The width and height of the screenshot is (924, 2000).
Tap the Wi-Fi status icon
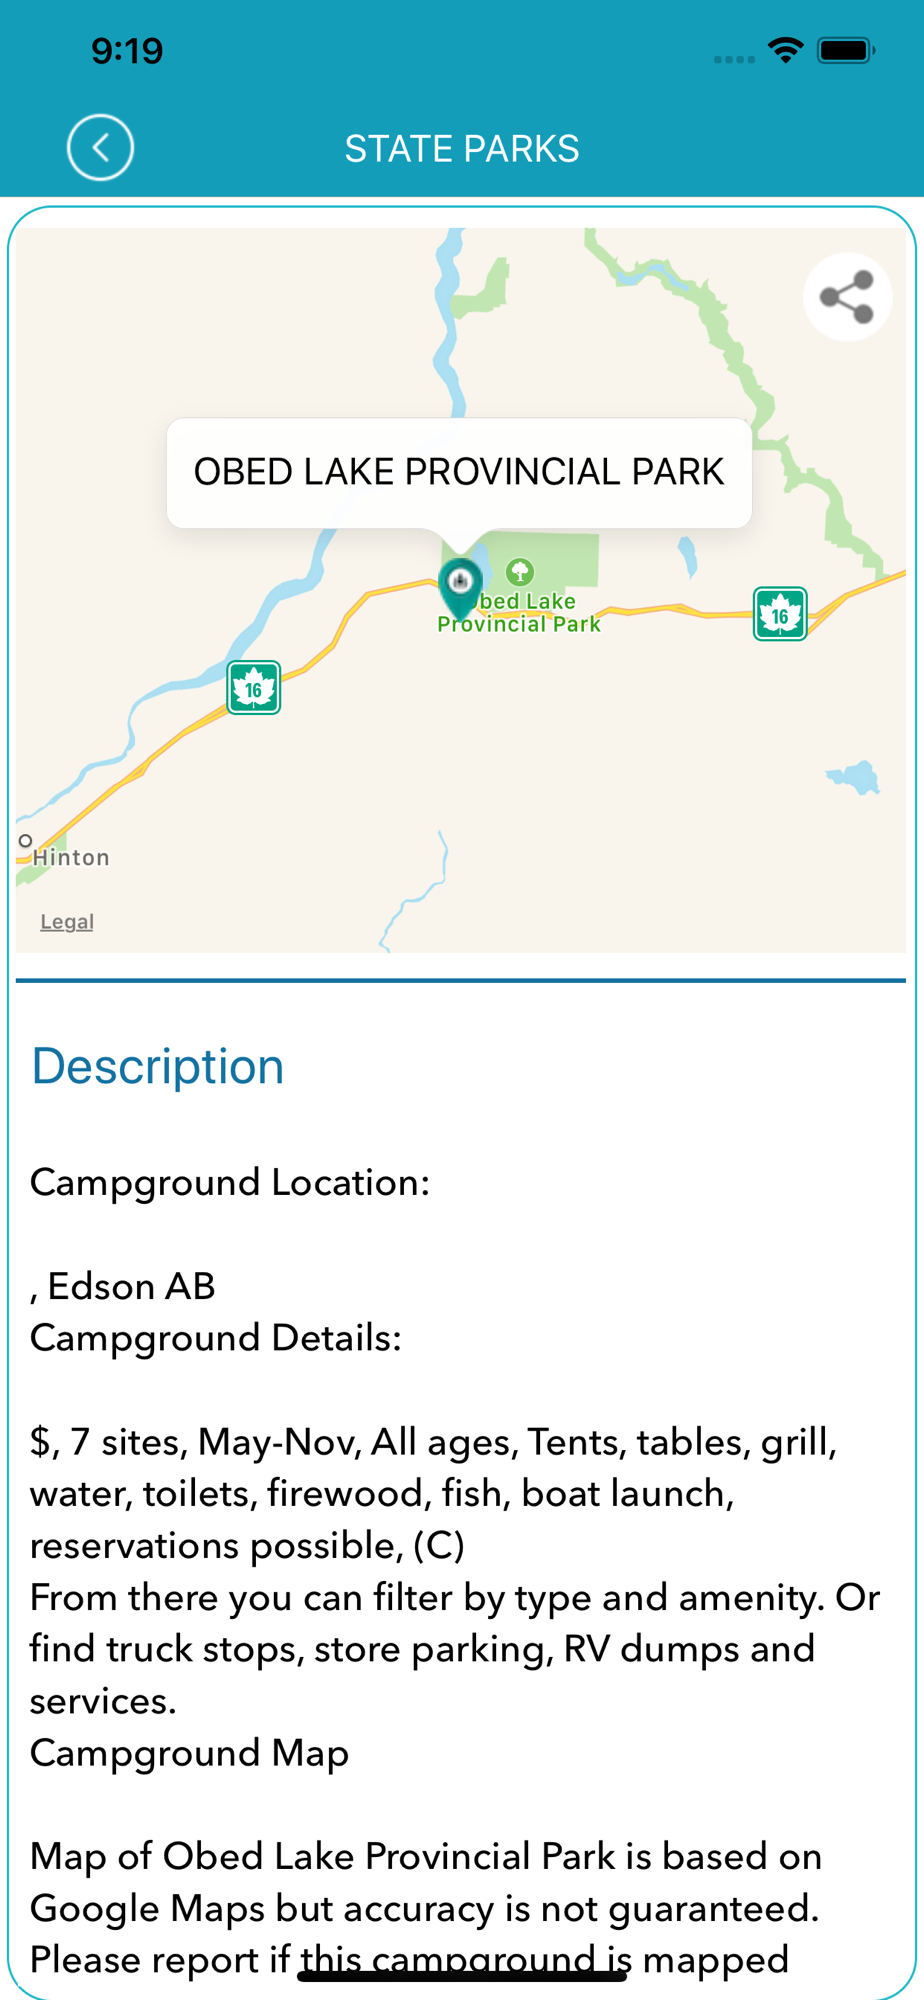786,50
